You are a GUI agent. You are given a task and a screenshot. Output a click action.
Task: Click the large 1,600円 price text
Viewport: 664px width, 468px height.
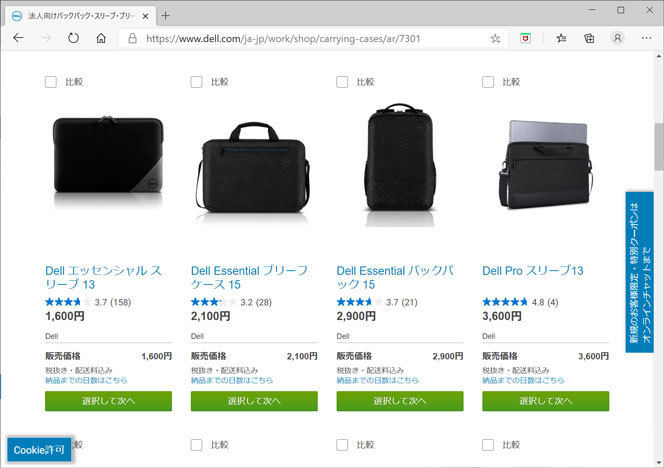(x=65, y=316)
